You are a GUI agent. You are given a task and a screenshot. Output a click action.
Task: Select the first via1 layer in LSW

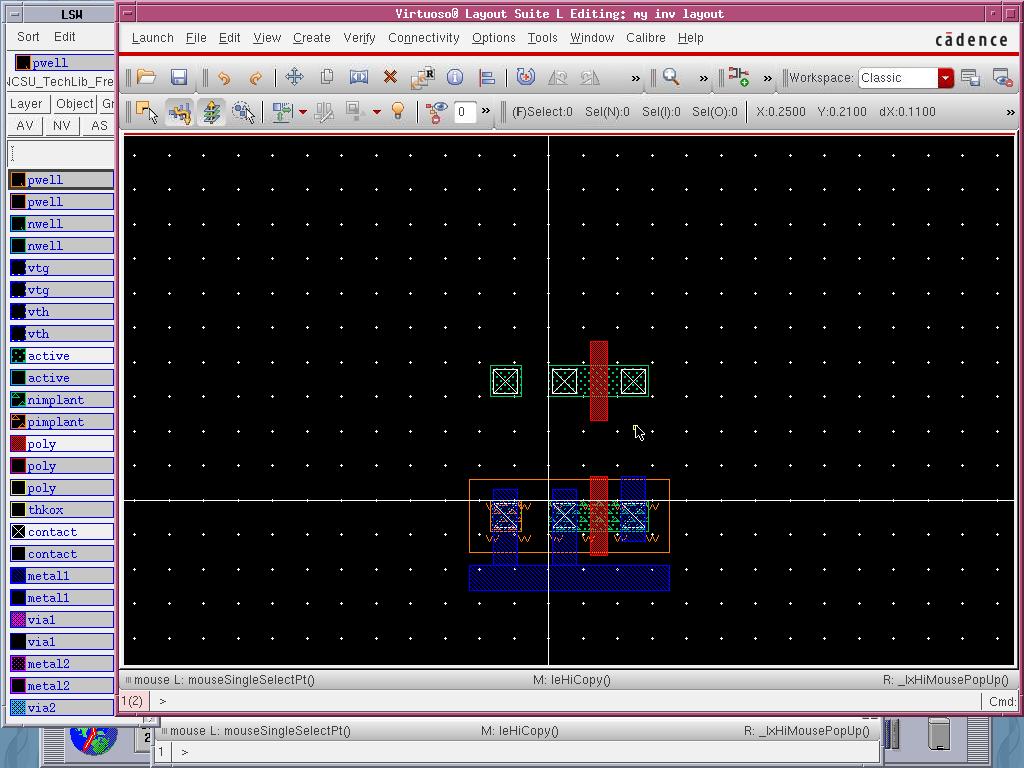(x=62, y=620)
